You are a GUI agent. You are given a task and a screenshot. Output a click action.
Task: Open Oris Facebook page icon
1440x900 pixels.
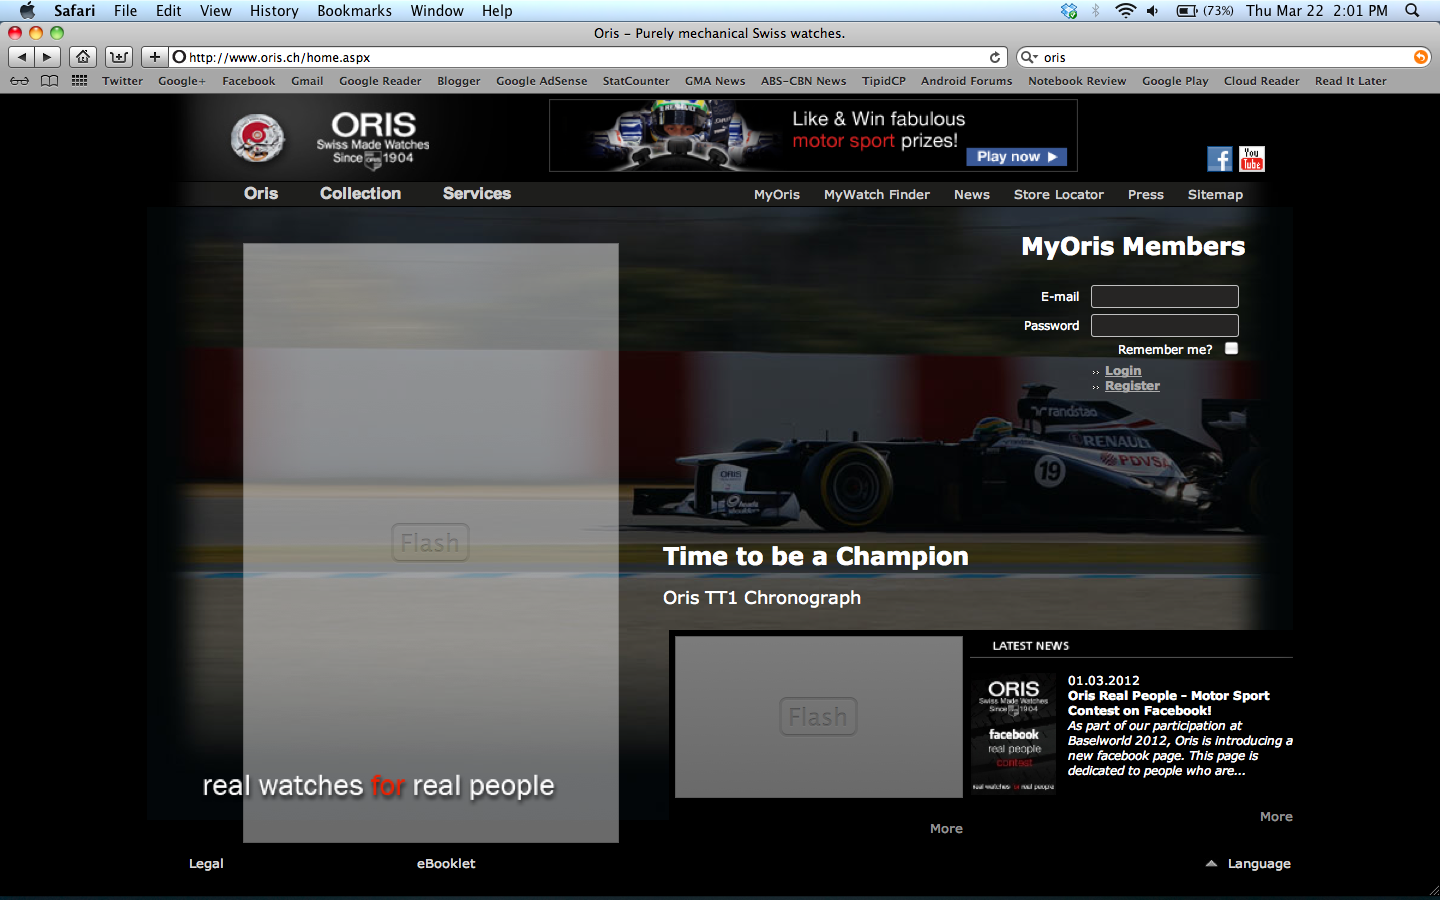[1220, 159]
